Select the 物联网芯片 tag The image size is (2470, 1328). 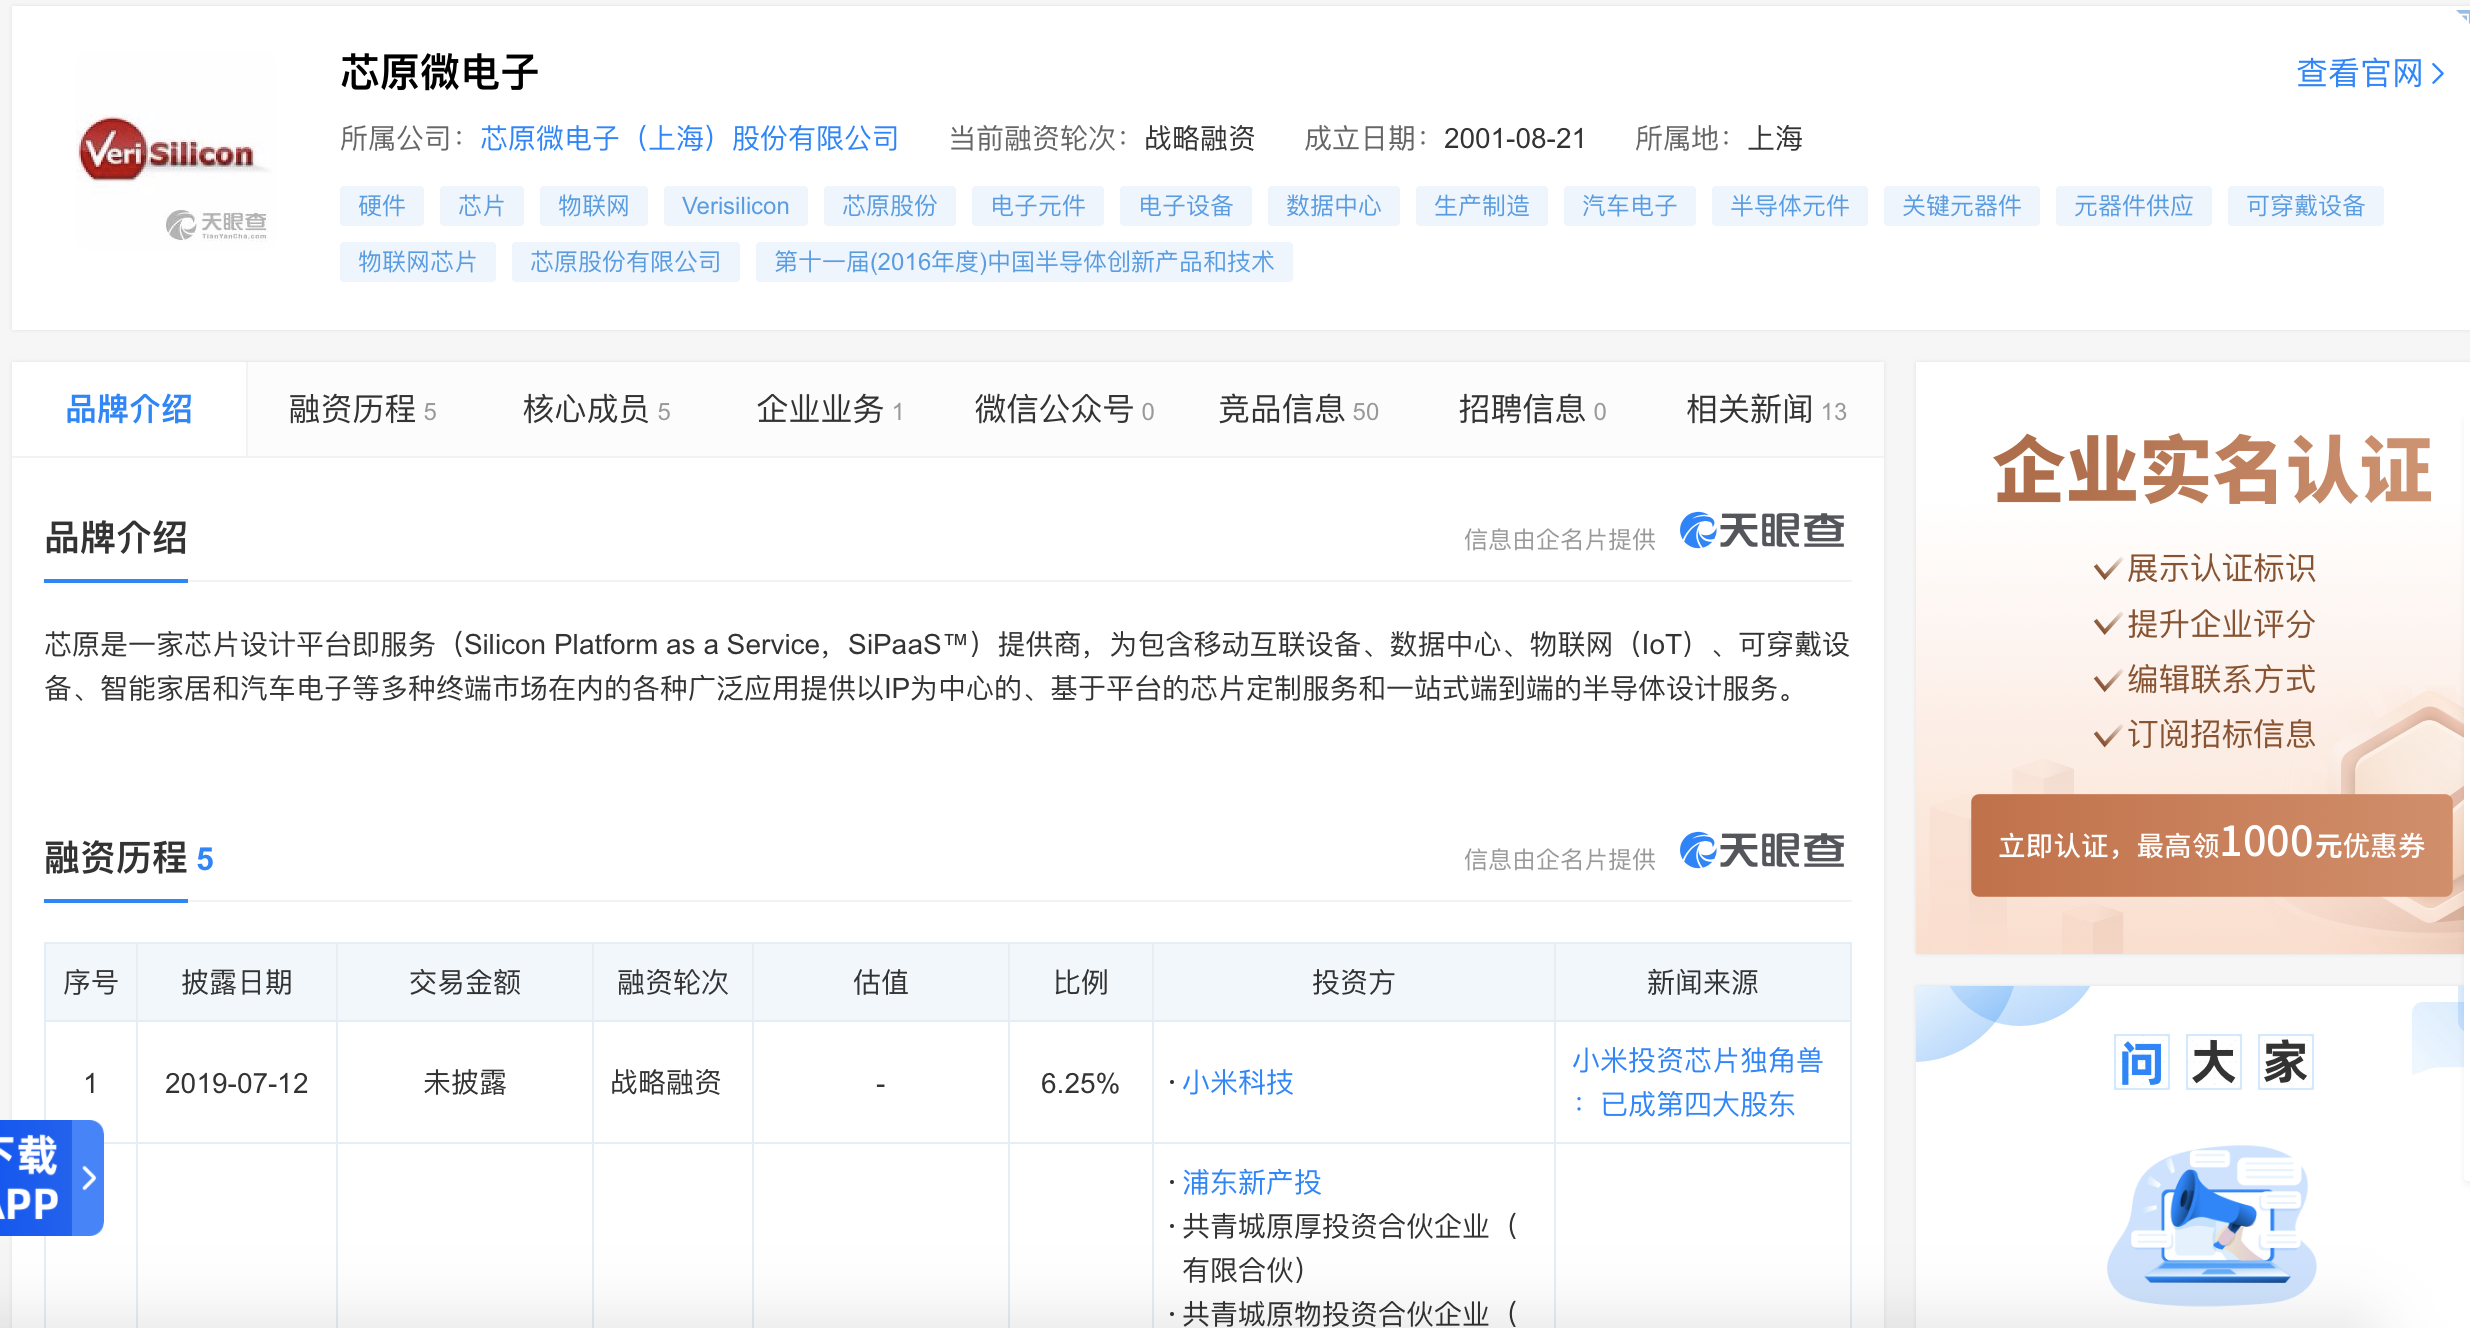coord(418,262)
